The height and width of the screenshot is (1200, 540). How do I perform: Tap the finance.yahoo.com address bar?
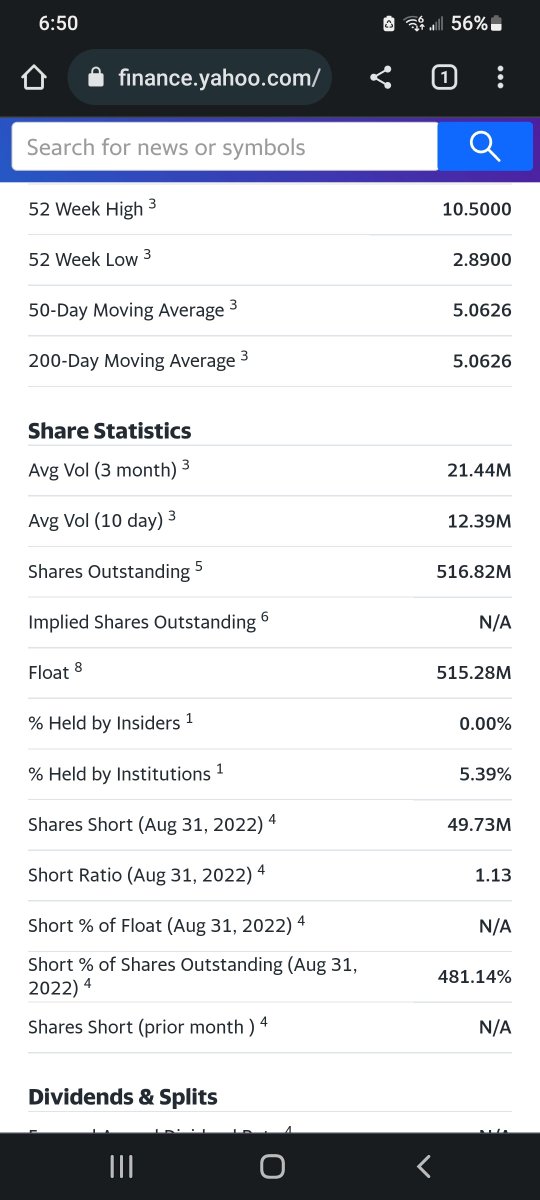tap(200, 77)
